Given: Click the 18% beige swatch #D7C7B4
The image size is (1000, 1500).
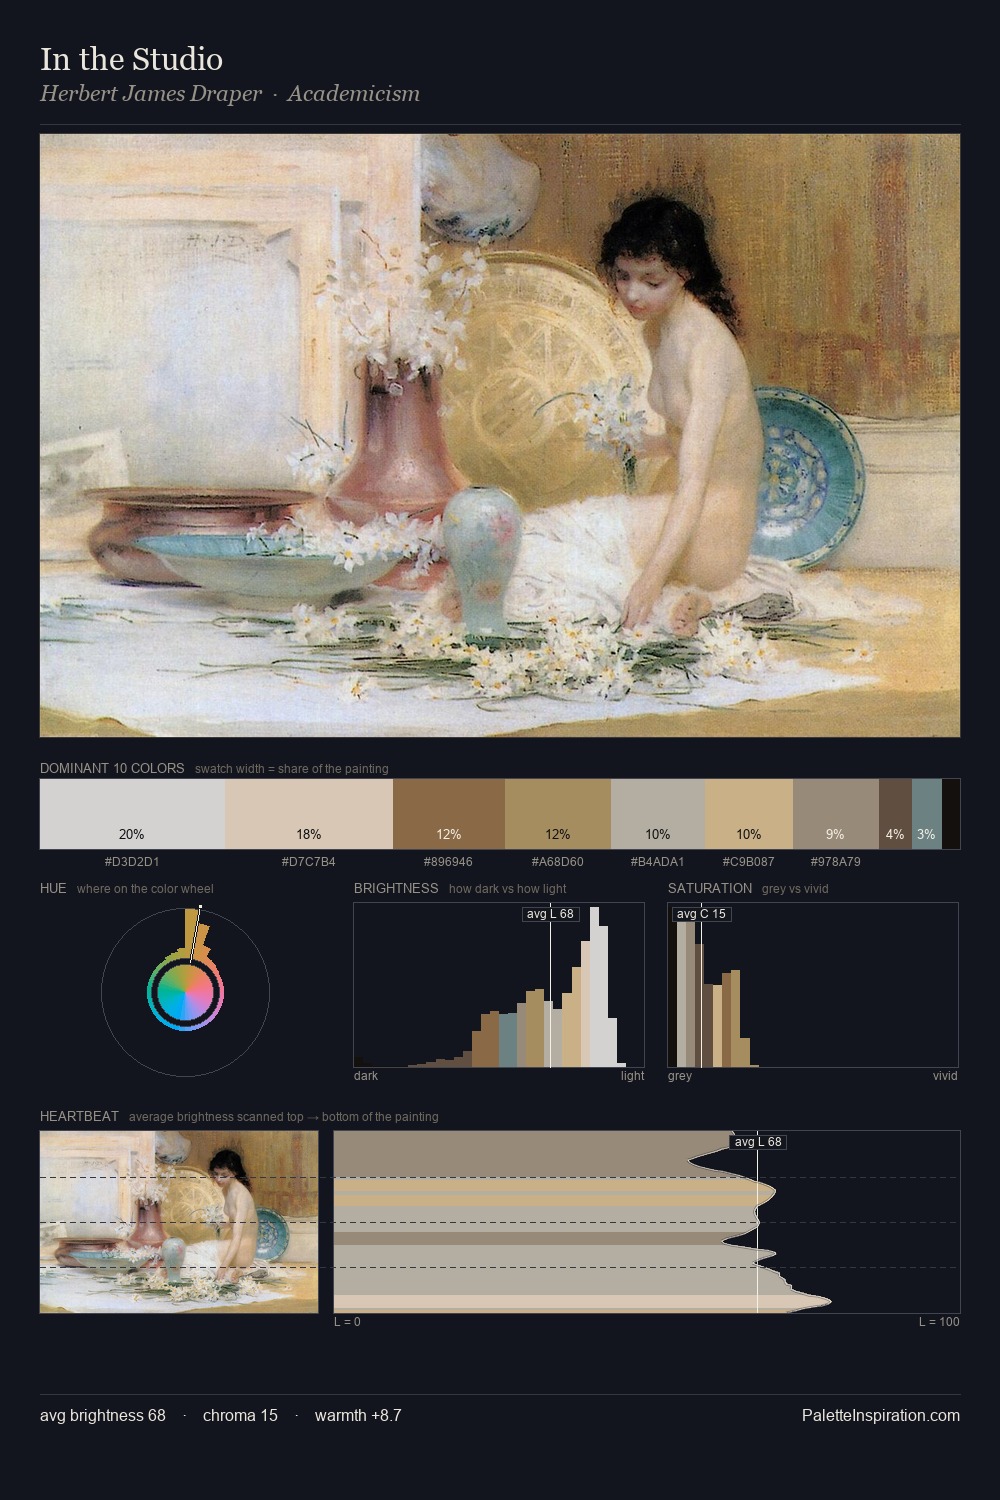Looking at the screenshot, I should click(309, 814).
